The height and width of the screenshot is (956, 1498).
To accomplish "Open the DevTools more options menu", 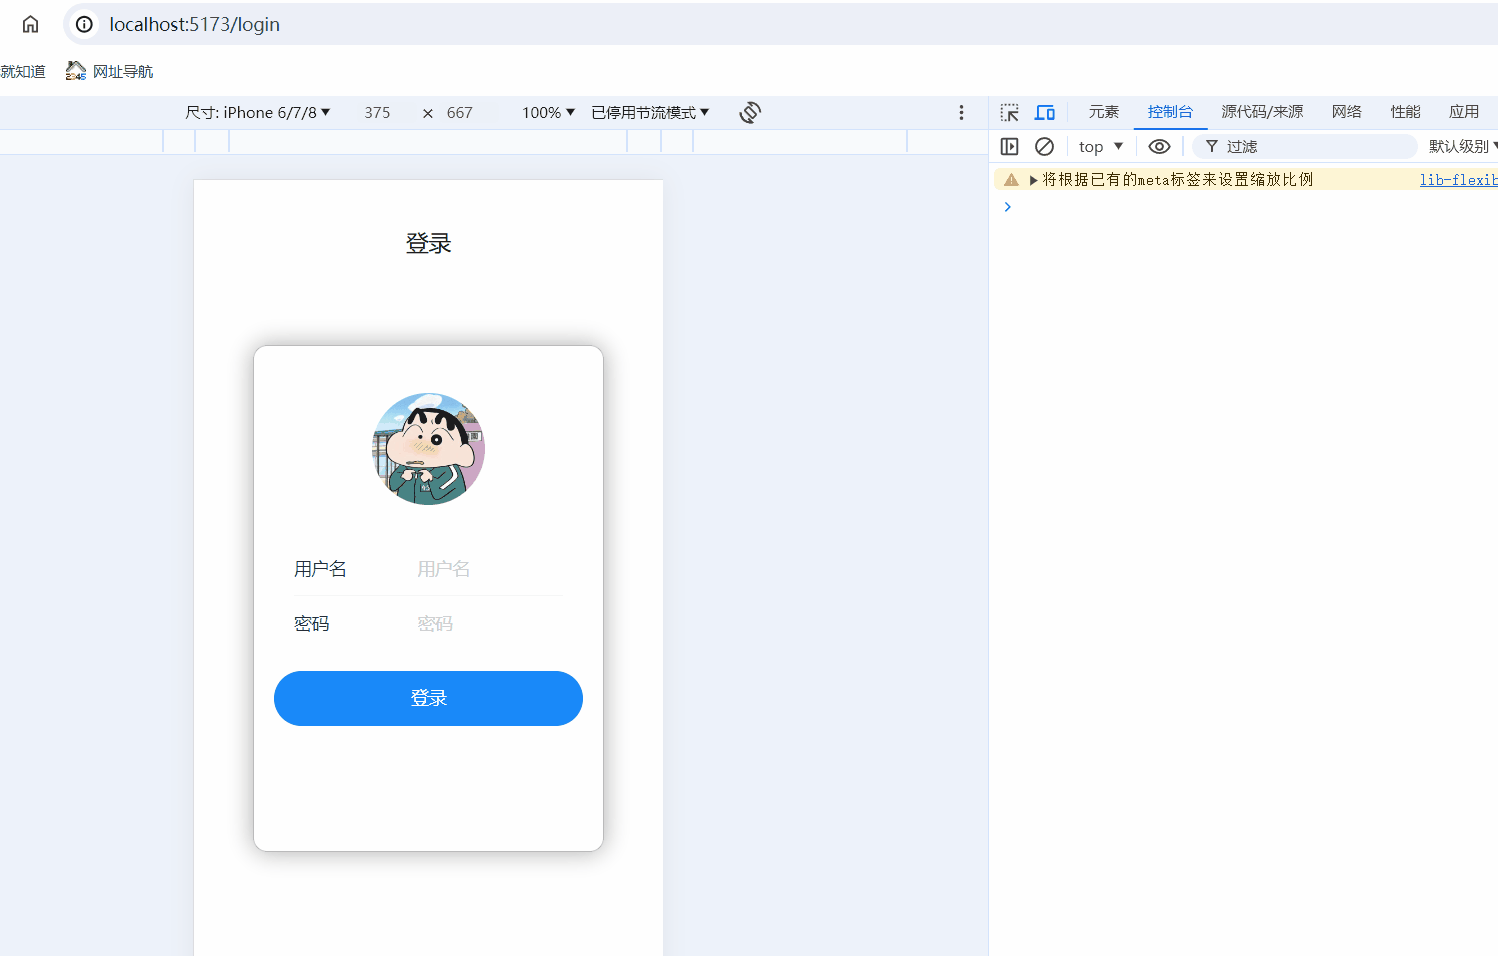I will click(x=961, y=112).
